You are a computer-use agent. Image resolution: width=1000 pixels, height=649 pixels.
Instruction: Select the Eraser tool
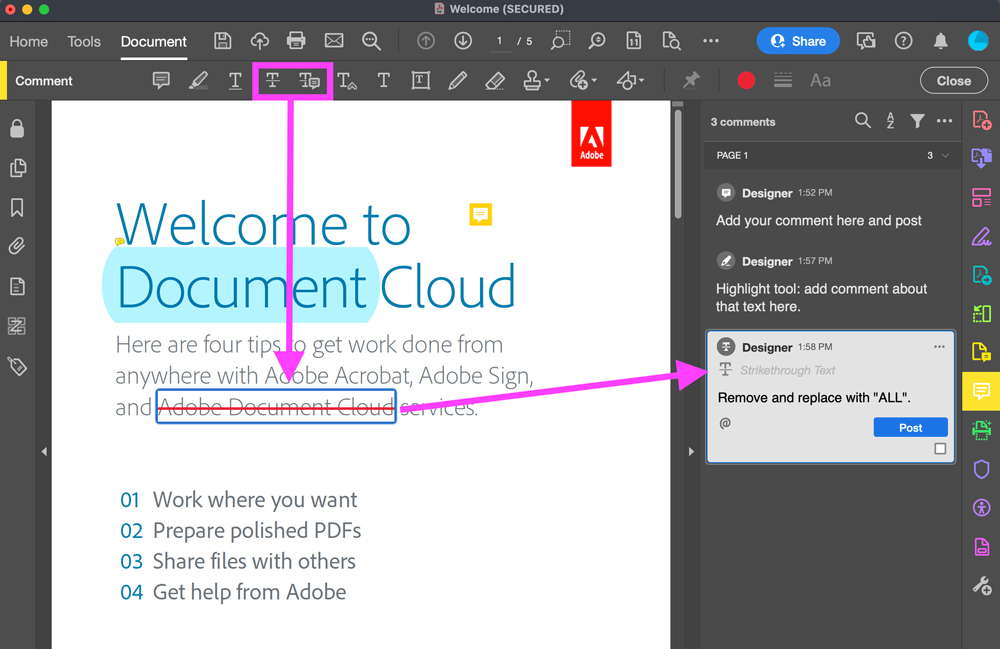495,80
